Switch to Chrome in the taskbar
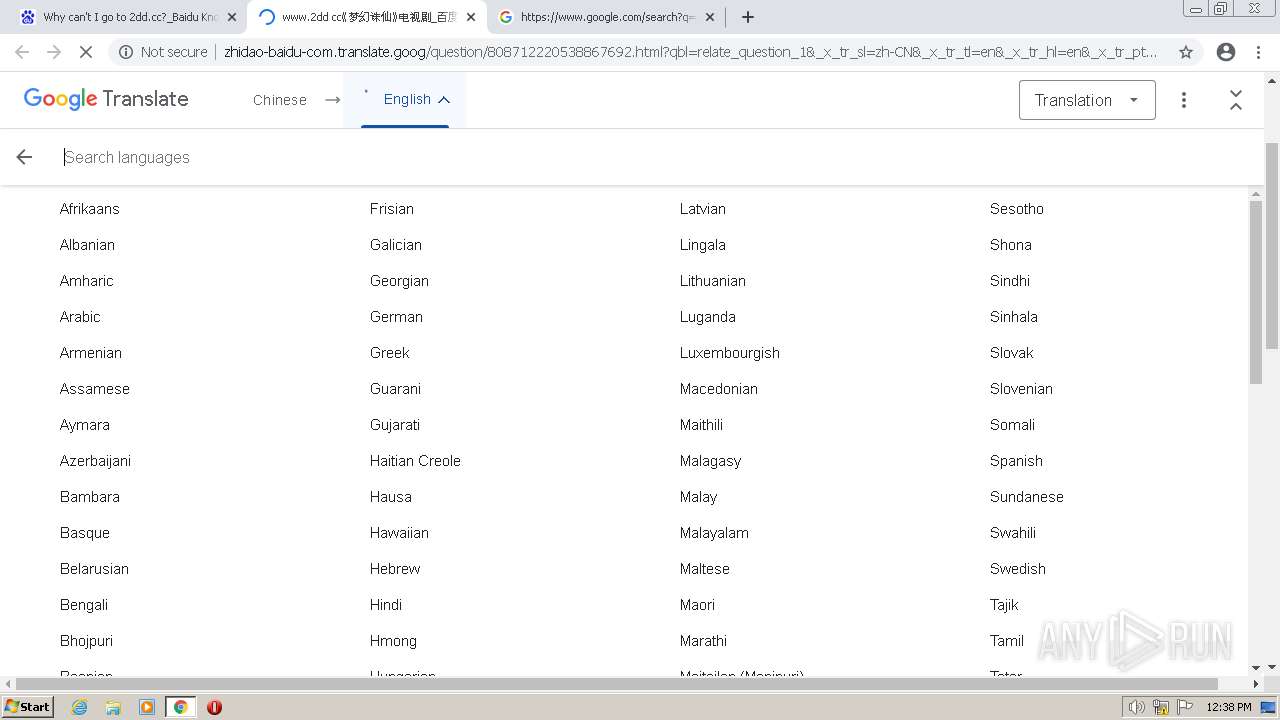The image size is (1280, 720). [181, 707]
